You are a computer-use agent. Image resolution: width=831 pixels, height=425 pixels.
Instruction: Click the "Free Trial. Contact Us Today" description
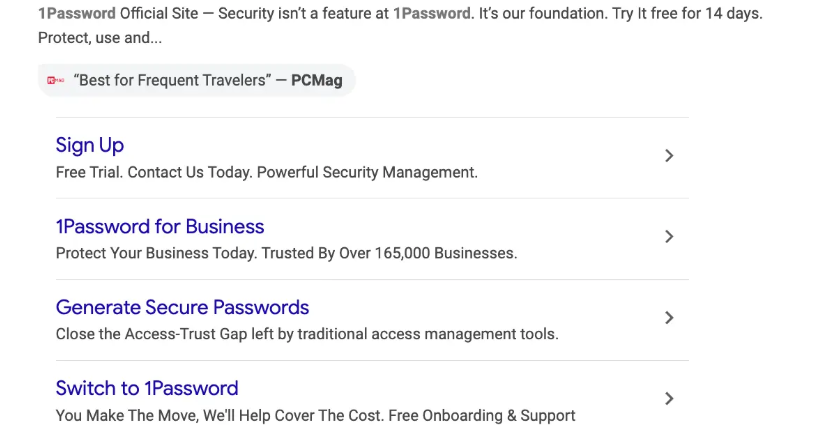pyautogui.click(x=266, y=172)
